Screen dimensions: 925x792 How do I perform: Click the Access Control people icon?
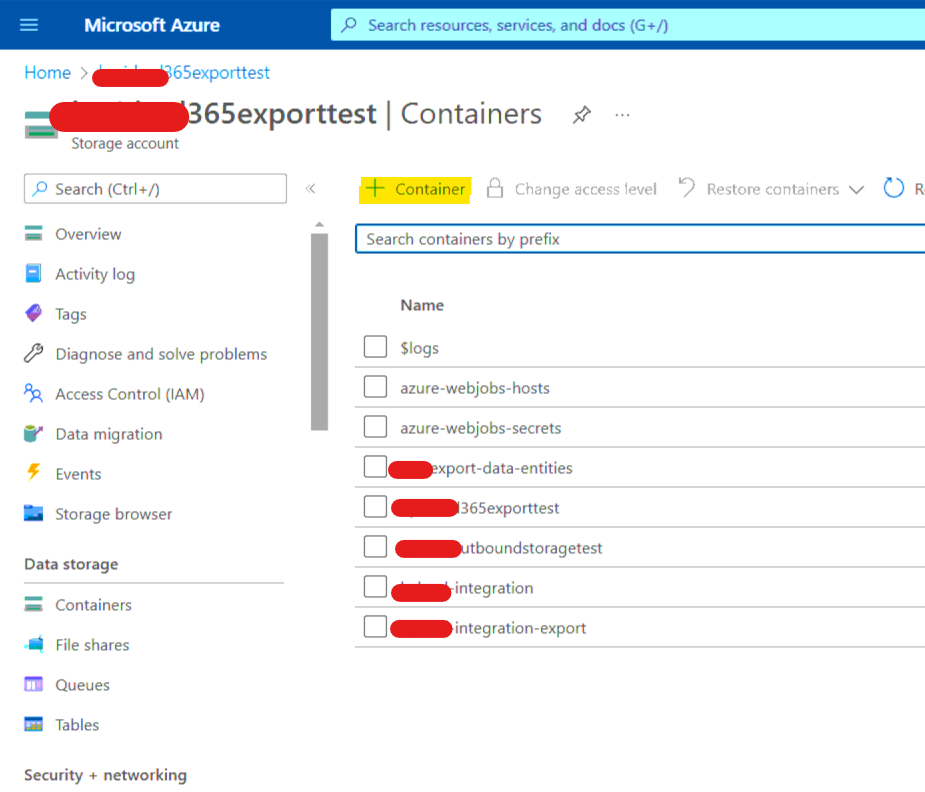click(x=34, y=393)
